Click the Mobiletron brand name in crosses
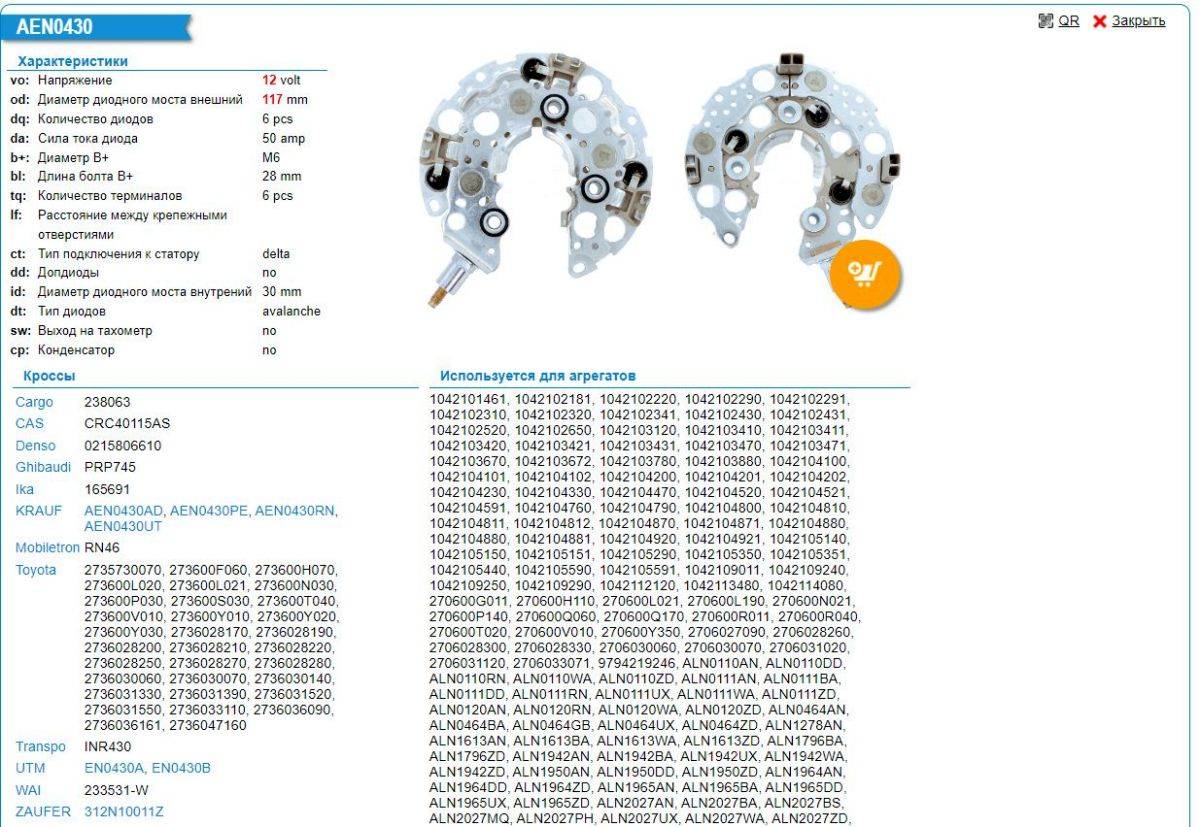1200x827 pixels. click(47, 548)
